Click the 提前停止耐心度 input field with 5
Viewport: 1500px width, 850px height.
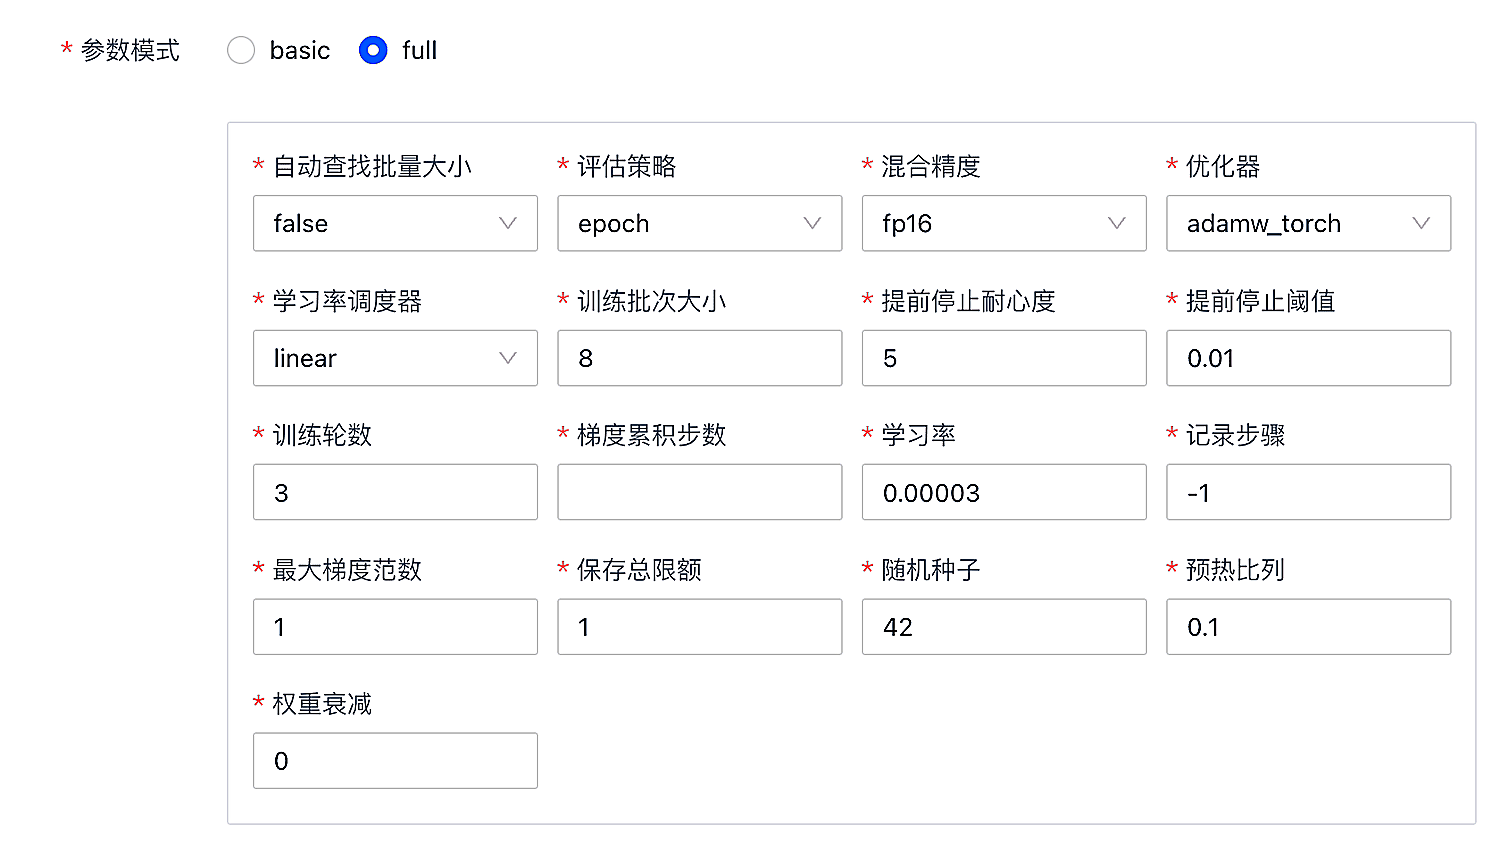1004,358
